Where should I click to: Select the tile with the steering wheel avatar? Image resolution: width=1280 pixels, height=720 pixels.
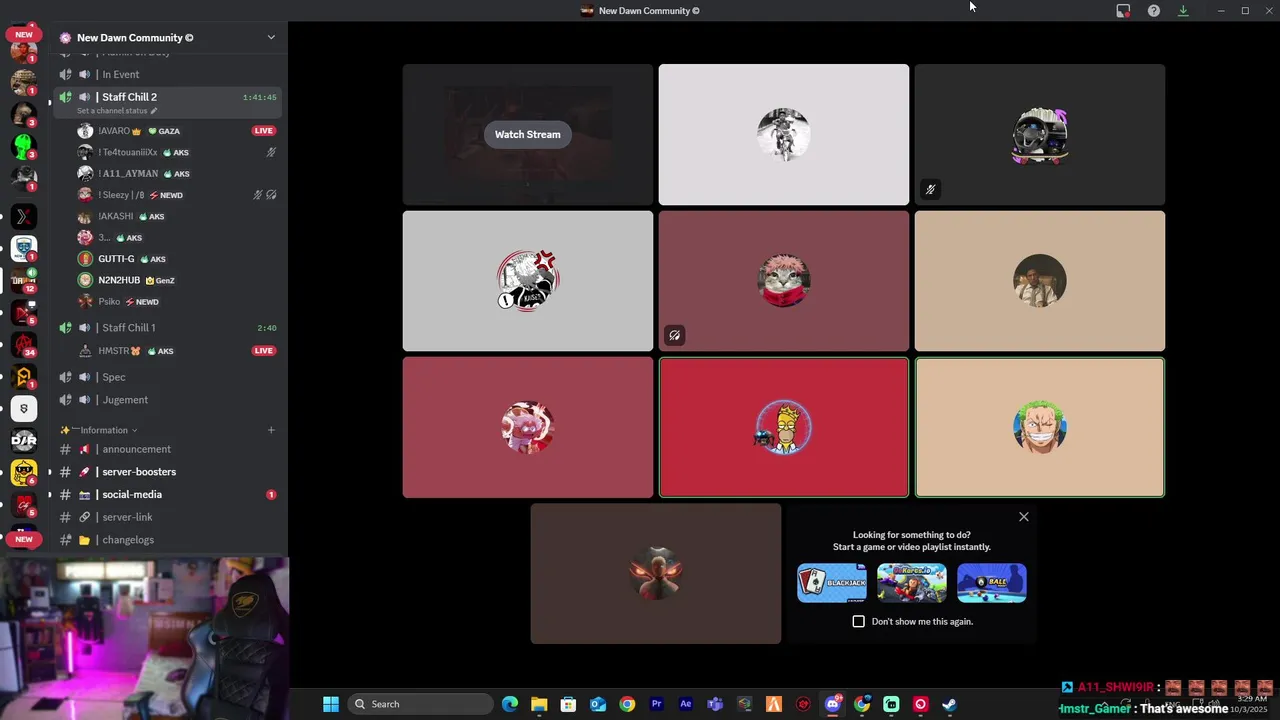[1040, 135]
